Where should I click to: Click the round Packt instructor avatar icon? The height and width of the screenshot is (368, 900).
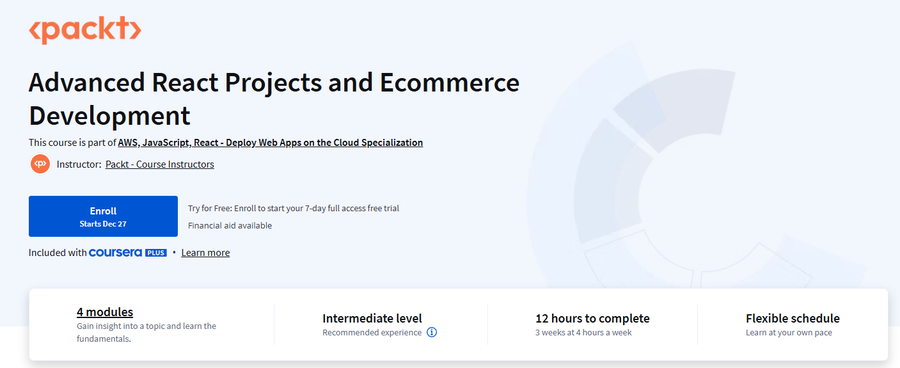click(40, 164)
